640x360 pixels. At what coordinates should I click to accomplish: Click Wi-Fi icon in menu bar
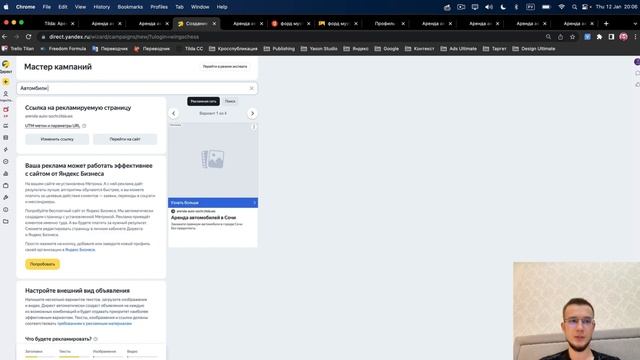click(x=562, y=7)
